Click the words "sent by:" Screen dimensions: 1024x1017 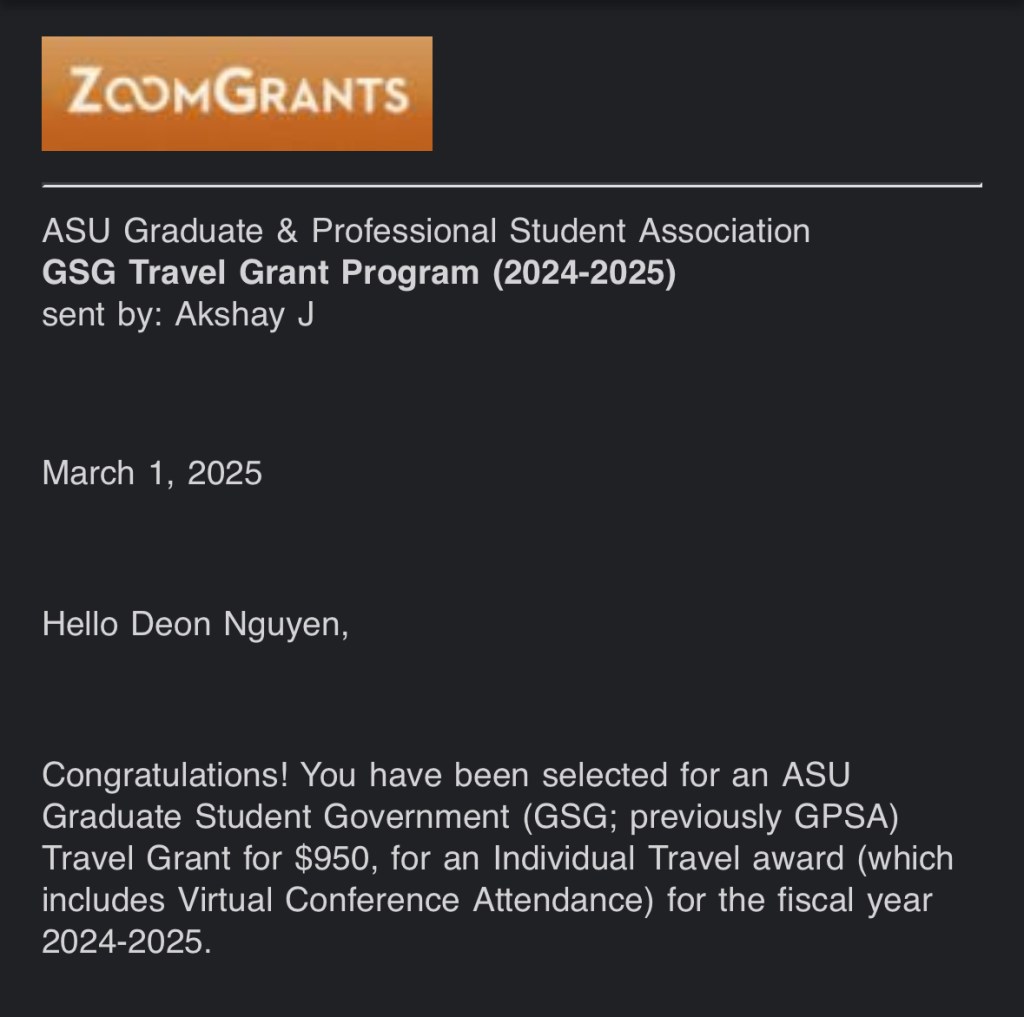pos(103,315)
